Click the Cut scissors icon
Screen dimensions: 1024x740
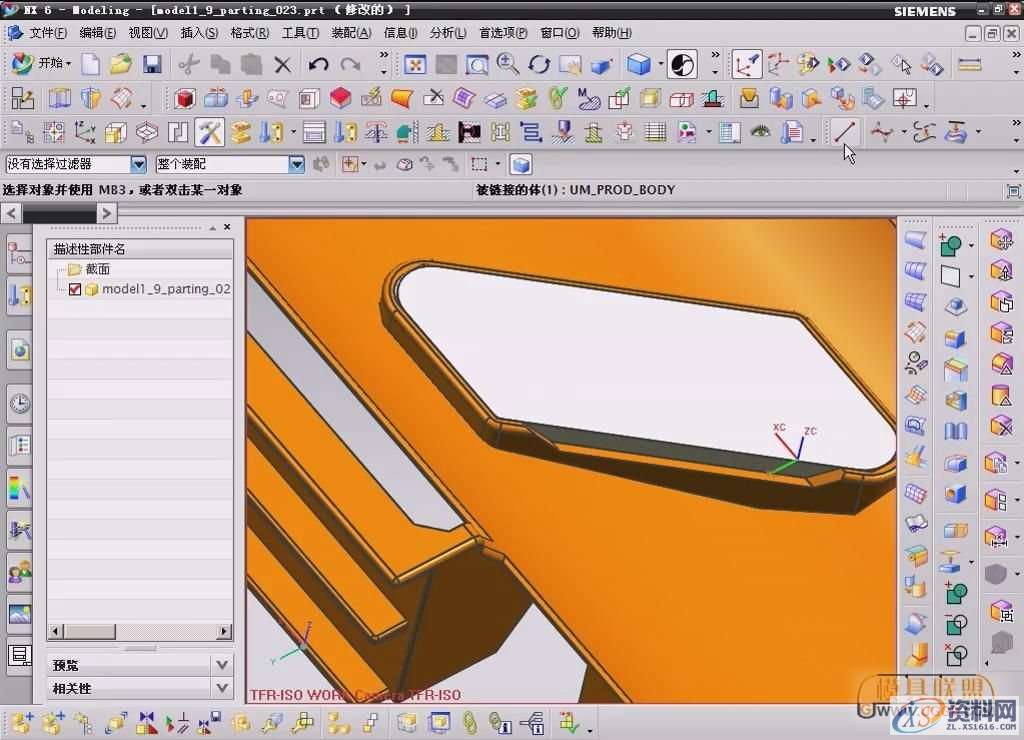(x=188, y=65)
